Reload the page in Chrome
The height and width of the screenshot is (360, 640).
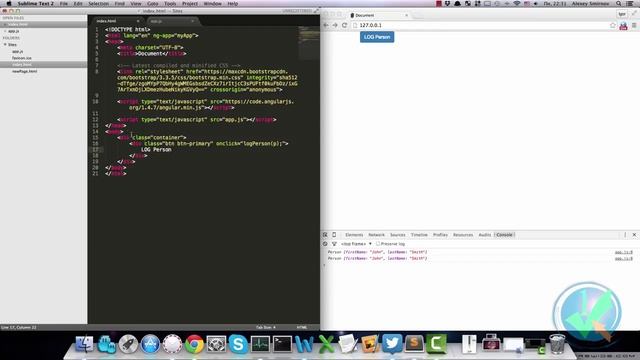coord(344,25)
